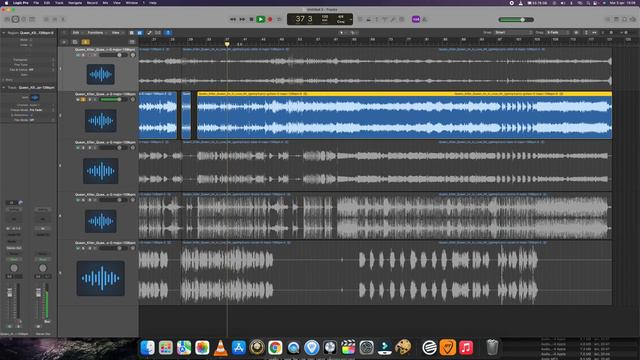Click the Catch Playhead blue button in tracks toolbar
This screenshot has width=640, height=360.
[168, 33]
